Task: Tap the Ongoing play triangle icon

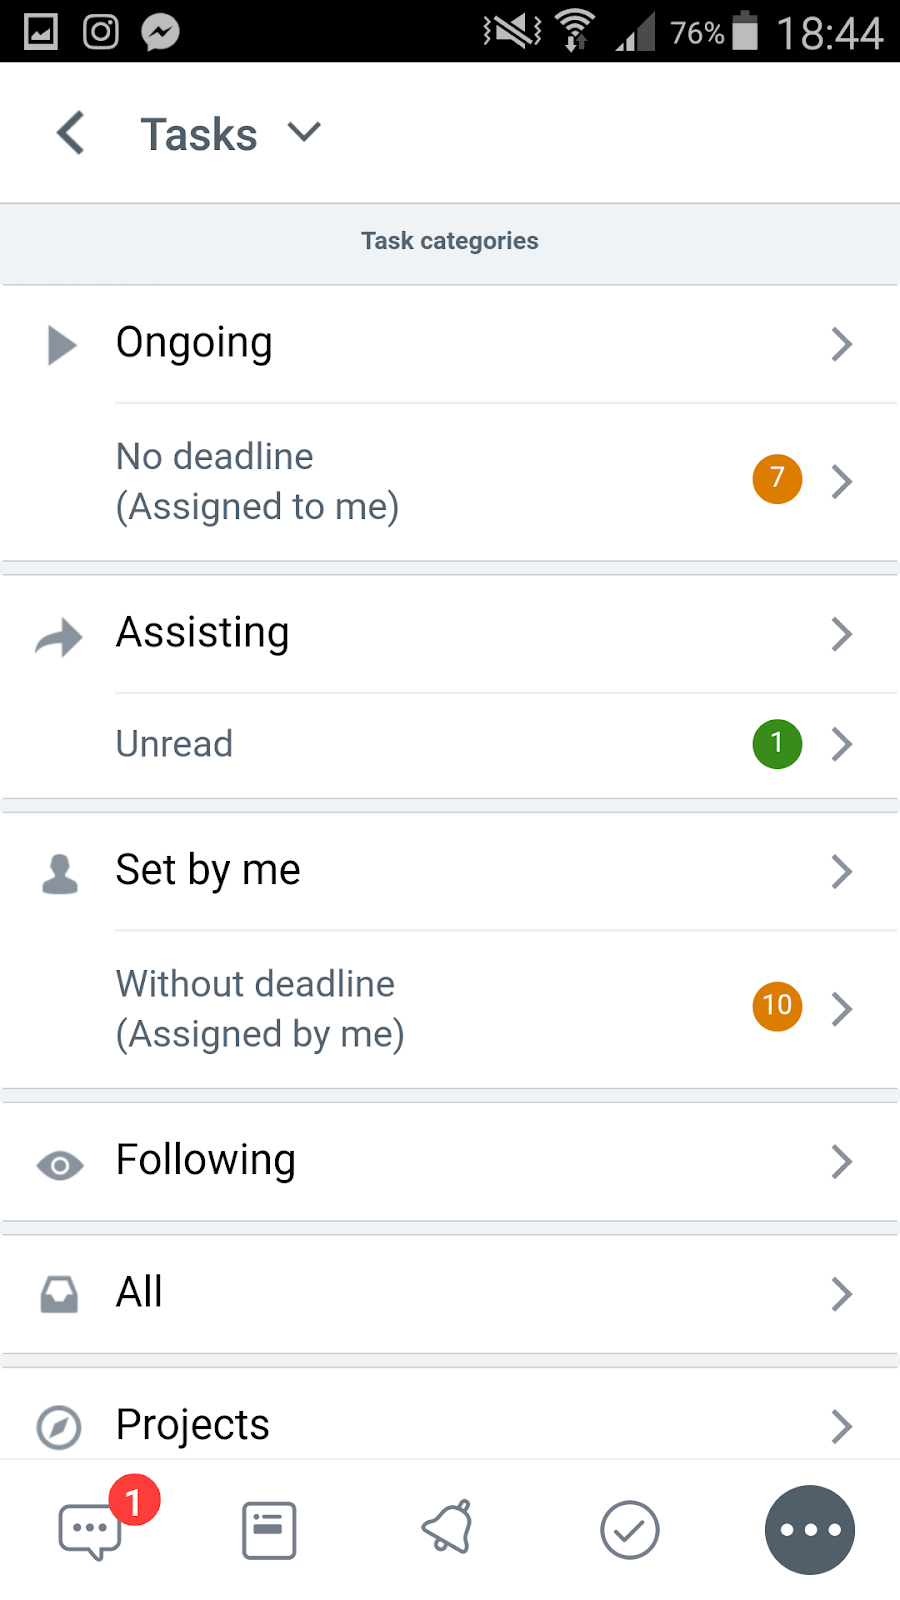Action: 62,345
